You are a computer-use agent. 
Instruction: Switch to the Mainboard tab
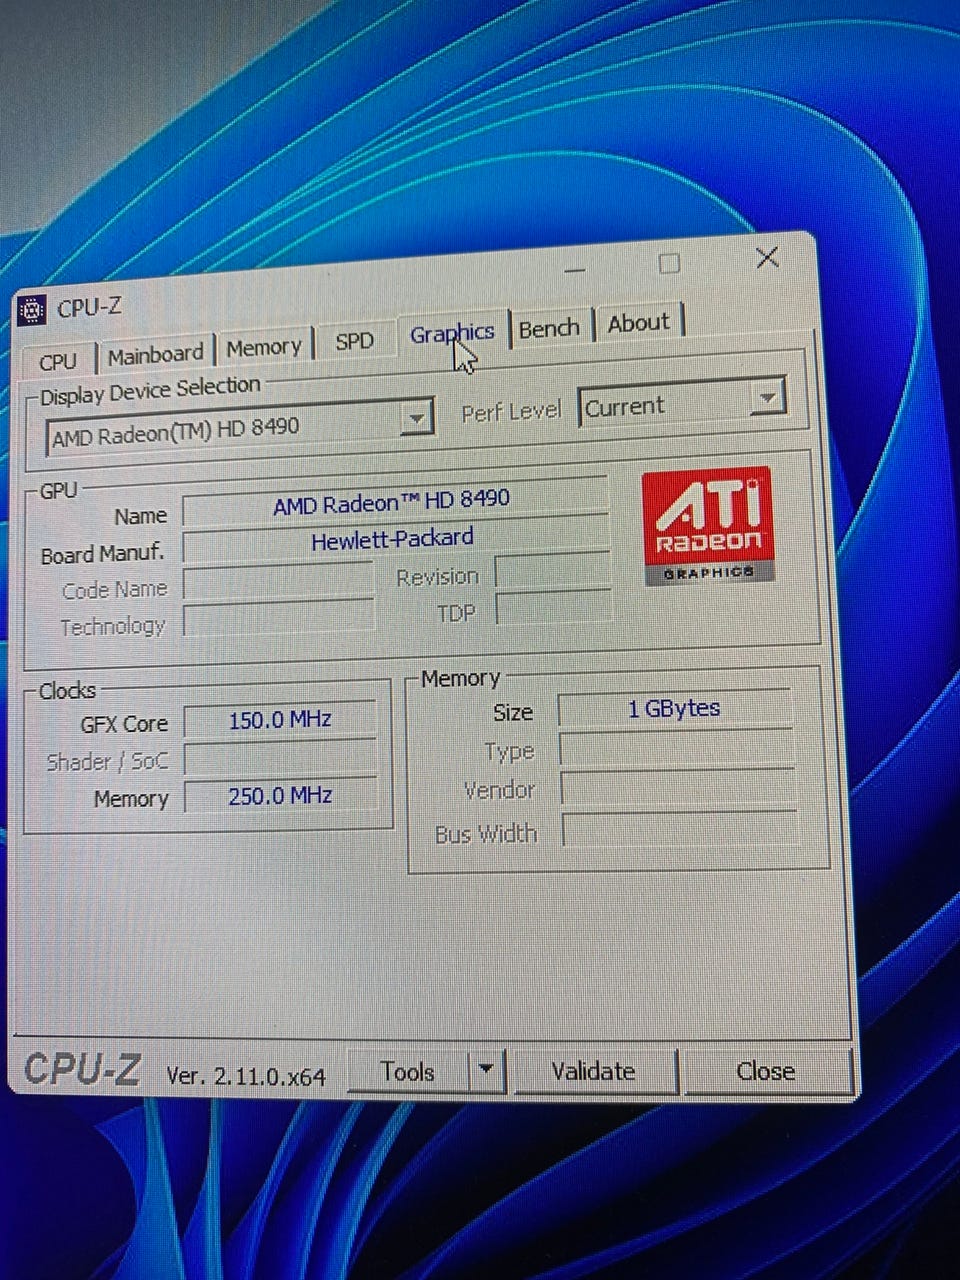tap(155, 354)
